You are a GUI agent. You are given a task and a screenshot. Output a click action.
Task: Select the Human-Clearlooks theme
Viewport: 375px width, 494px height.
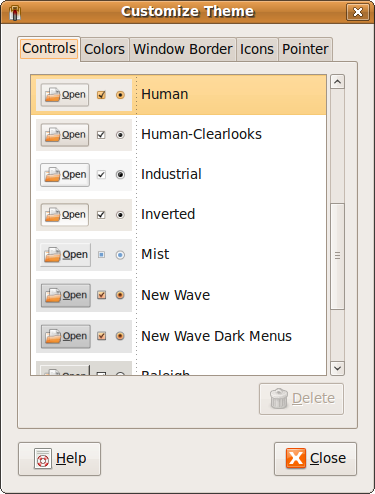coord(201,134)
